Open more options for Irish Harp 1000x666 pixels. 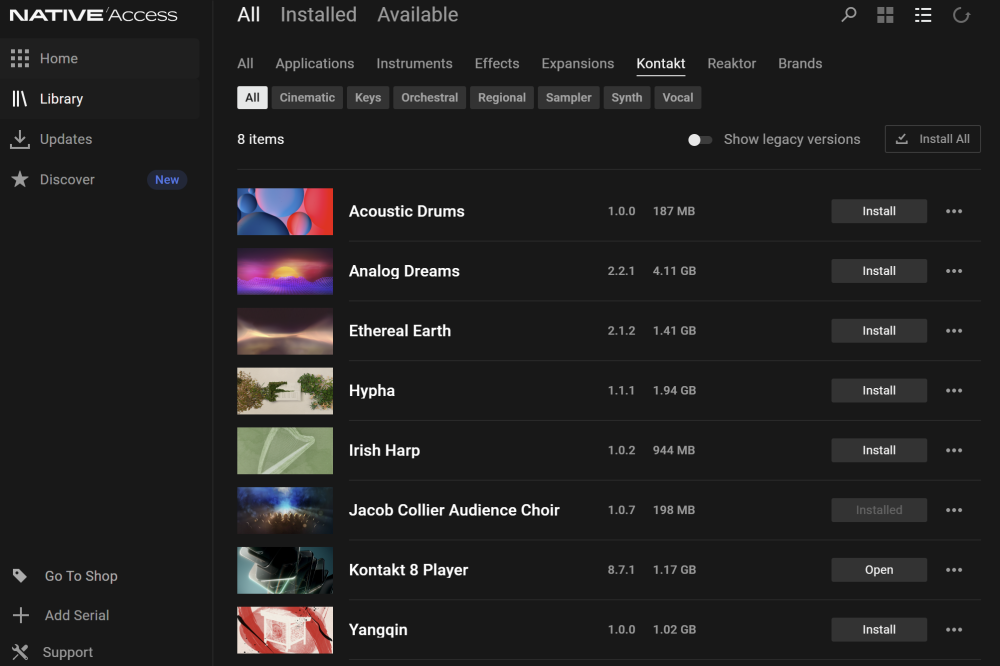coord(954,450)
